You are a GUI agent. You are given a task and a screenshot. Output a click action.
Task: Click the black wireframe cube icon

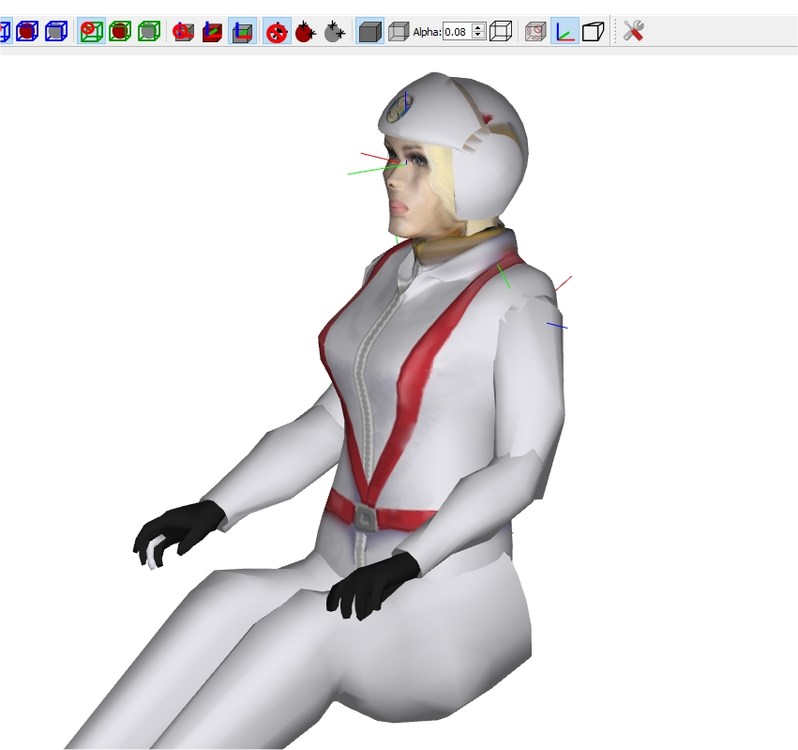click(x=500, y=32)
